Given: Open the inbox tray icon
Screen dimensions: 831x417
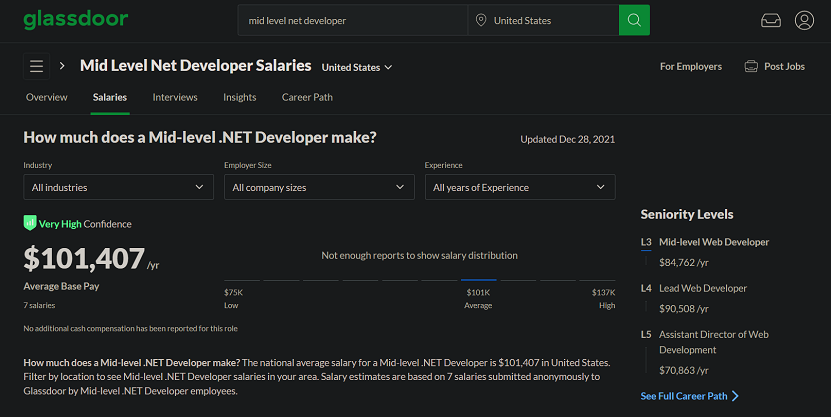Looking at the screenshot, I should (x=771, y=20).
